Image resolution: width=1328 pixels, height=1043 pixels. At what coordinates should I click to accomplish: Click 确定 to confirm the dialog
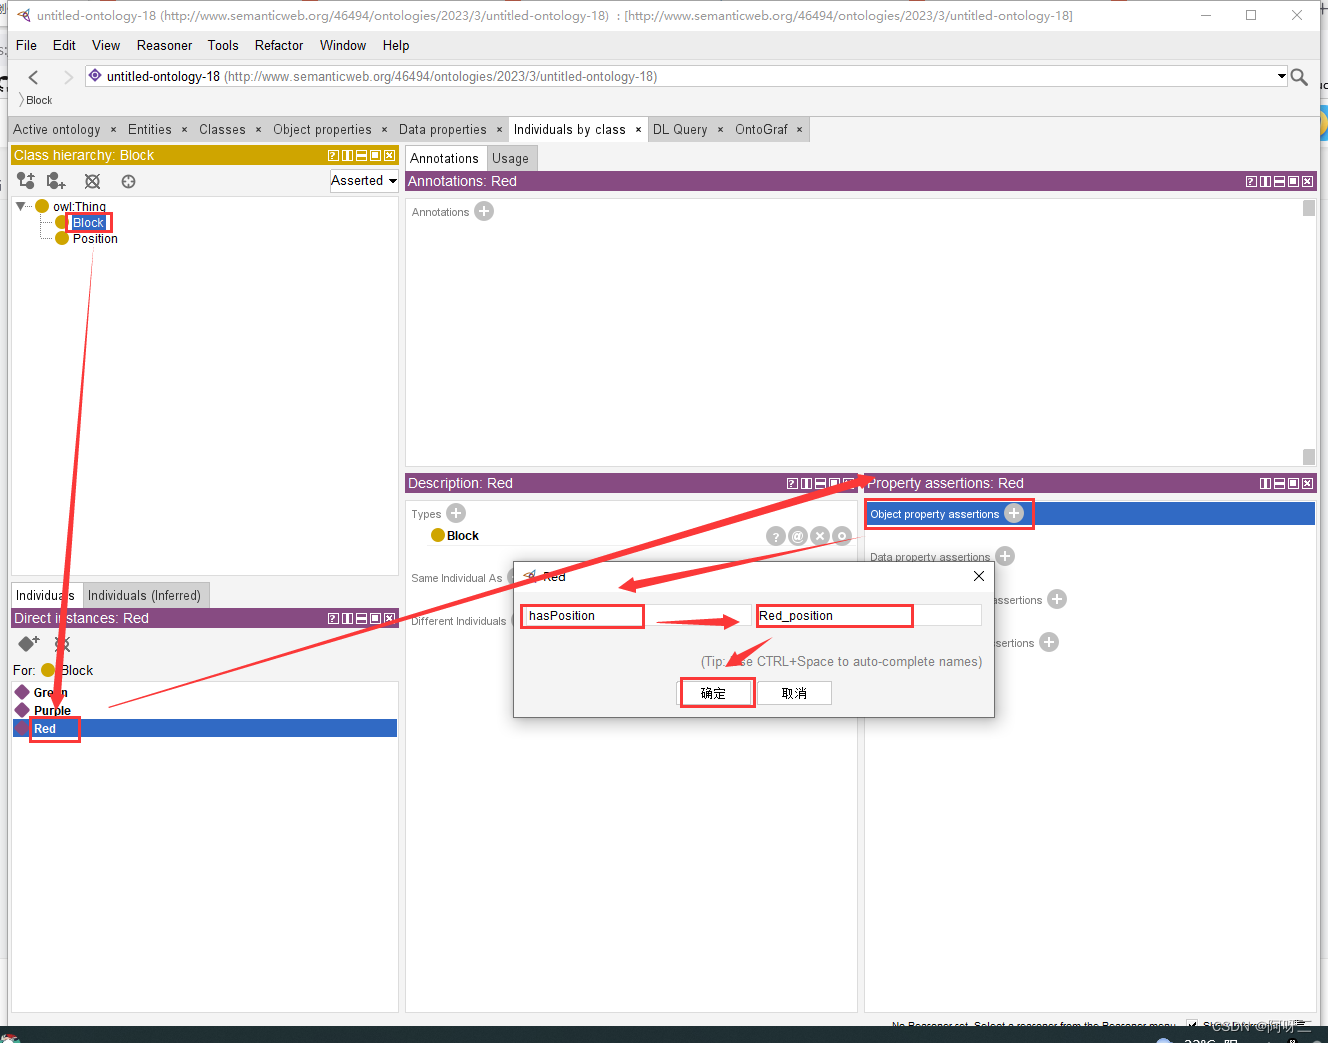click(x=715, y=693)
